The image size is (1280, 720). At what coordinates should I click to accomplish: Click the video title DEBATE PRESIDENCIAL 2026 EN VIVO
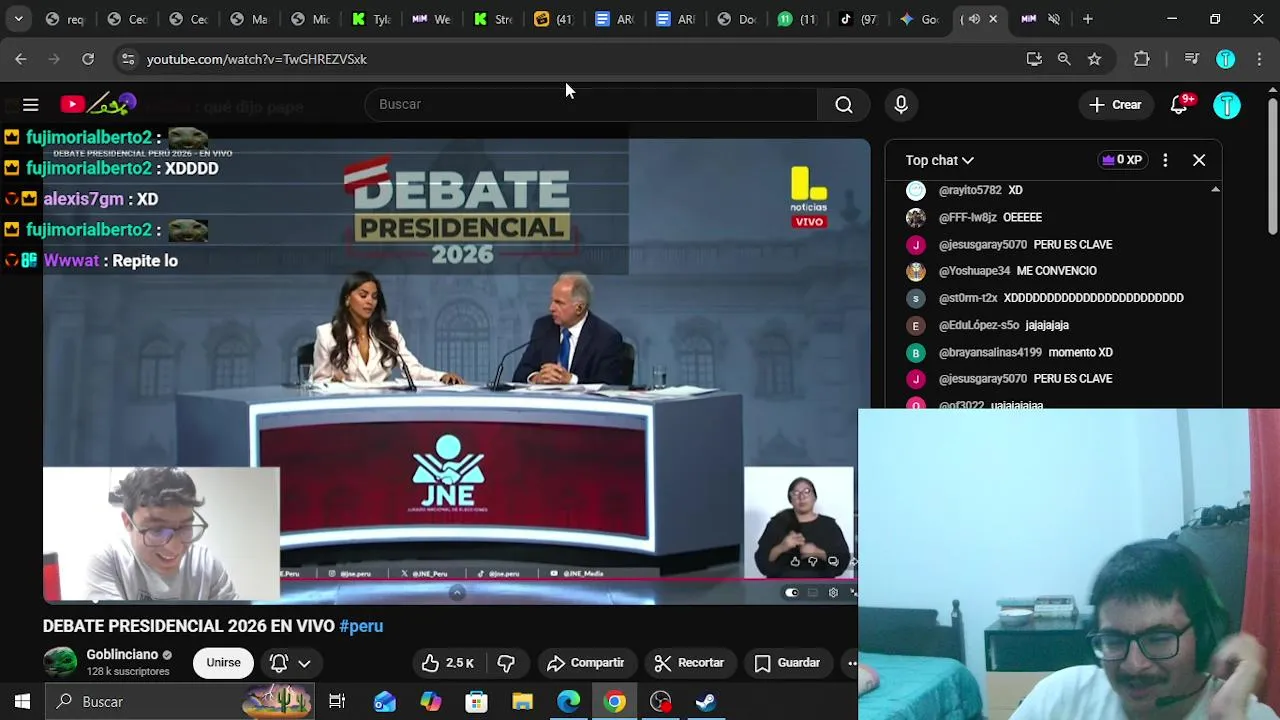188,626
